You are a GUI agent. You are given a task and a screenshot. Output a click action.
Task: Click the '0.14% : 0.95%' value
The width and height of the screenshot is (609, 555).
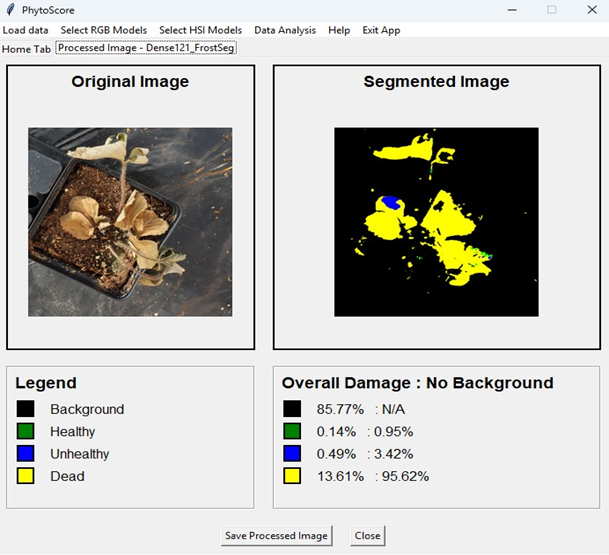coord(365,431)
